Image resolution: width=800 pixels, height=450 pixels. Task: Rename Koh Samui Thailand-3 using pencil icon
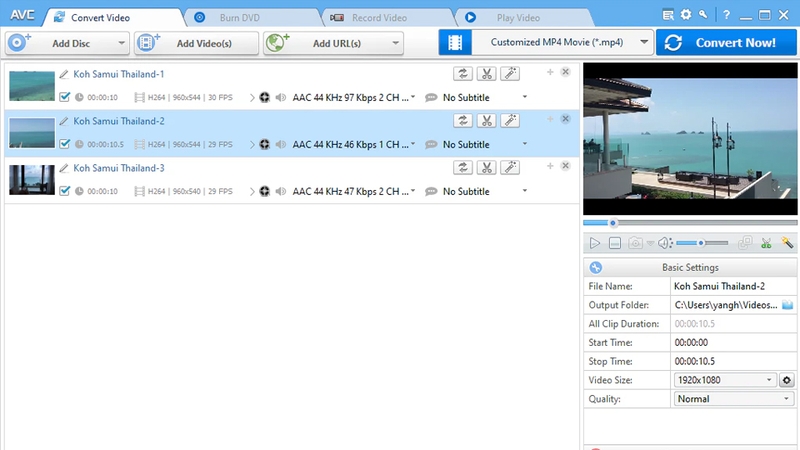pyautogui.click(x=64, y=168)
